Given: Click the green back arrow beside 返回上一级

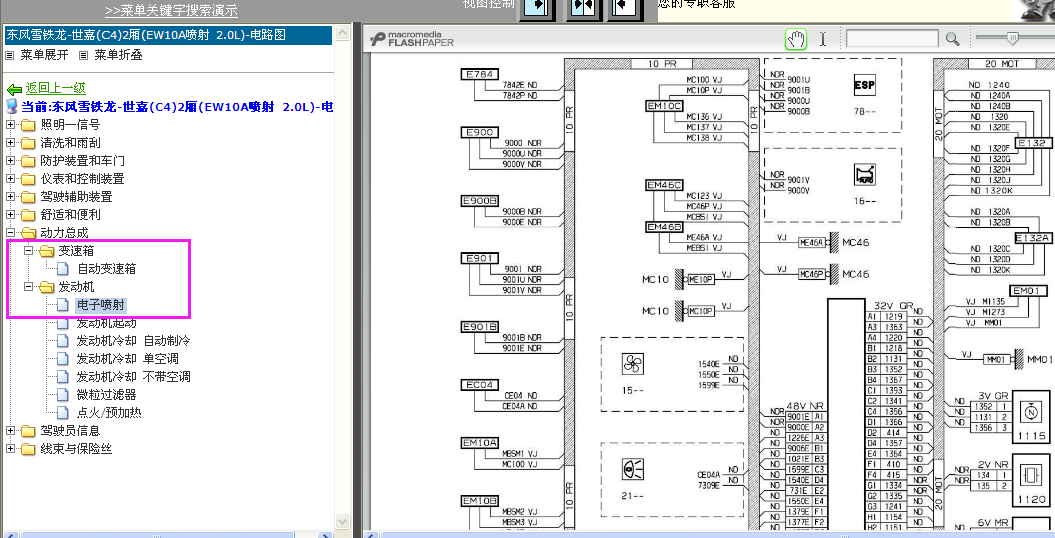Looking at the screenshot, I should click(x=14, y=89).
